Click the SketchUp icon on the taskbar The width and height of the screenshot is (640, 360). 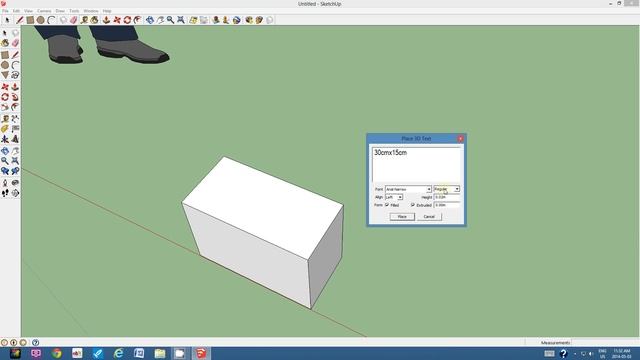(x=201, y=353)
